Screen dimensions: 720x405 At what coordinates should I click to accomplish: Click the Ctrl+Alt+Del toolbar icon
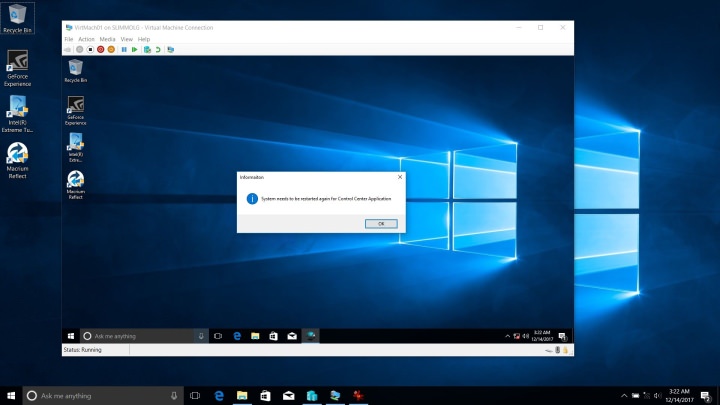pos(68,49)
